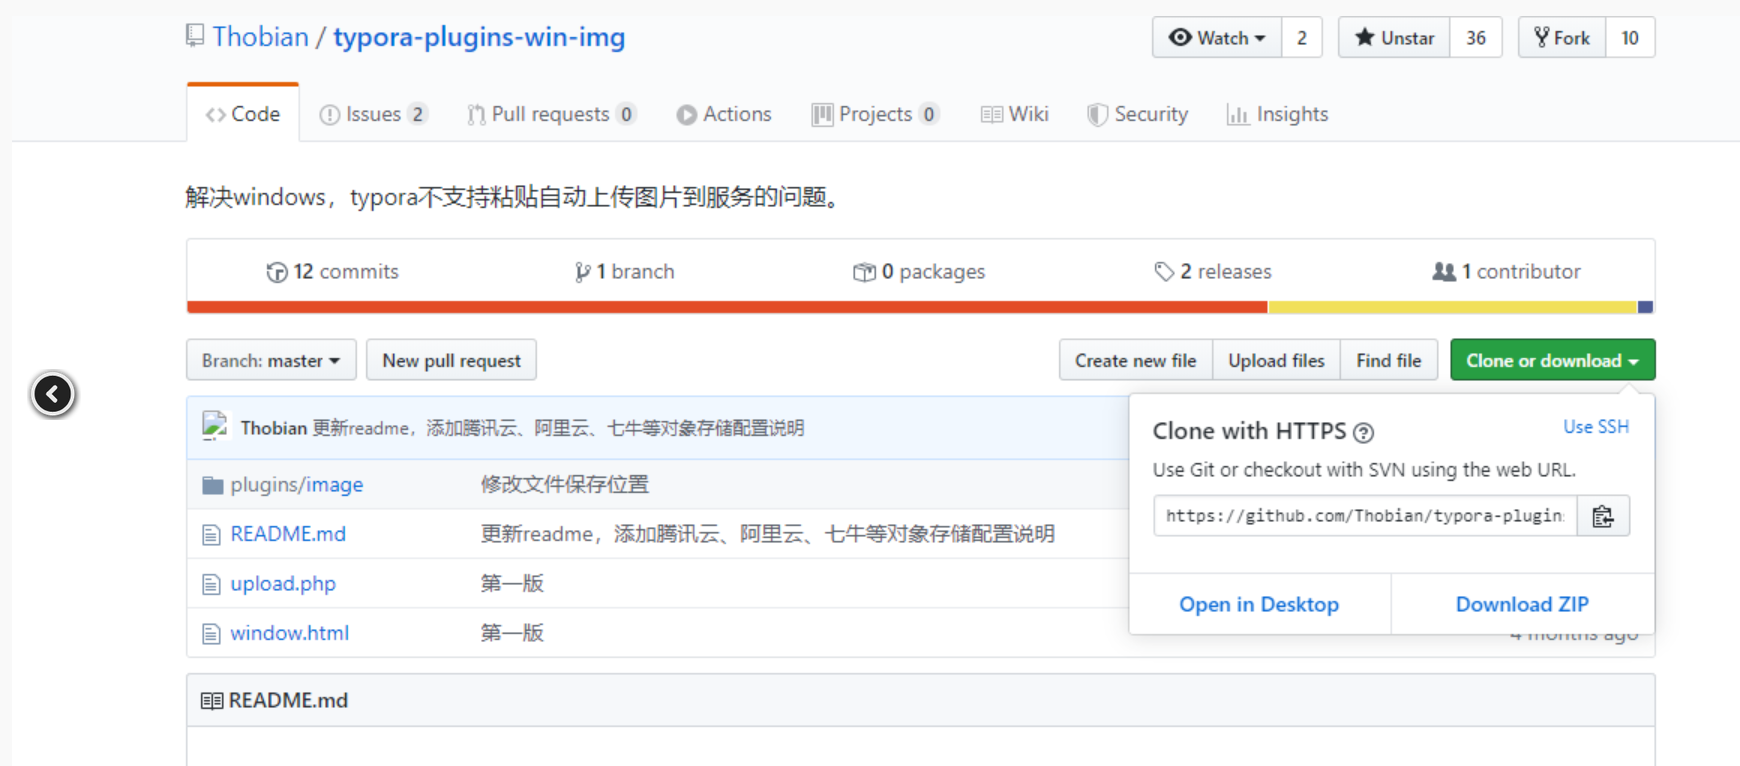Go to the Actions tab
The width and height of the screenshot is (1740, 766).
point(724,114)
